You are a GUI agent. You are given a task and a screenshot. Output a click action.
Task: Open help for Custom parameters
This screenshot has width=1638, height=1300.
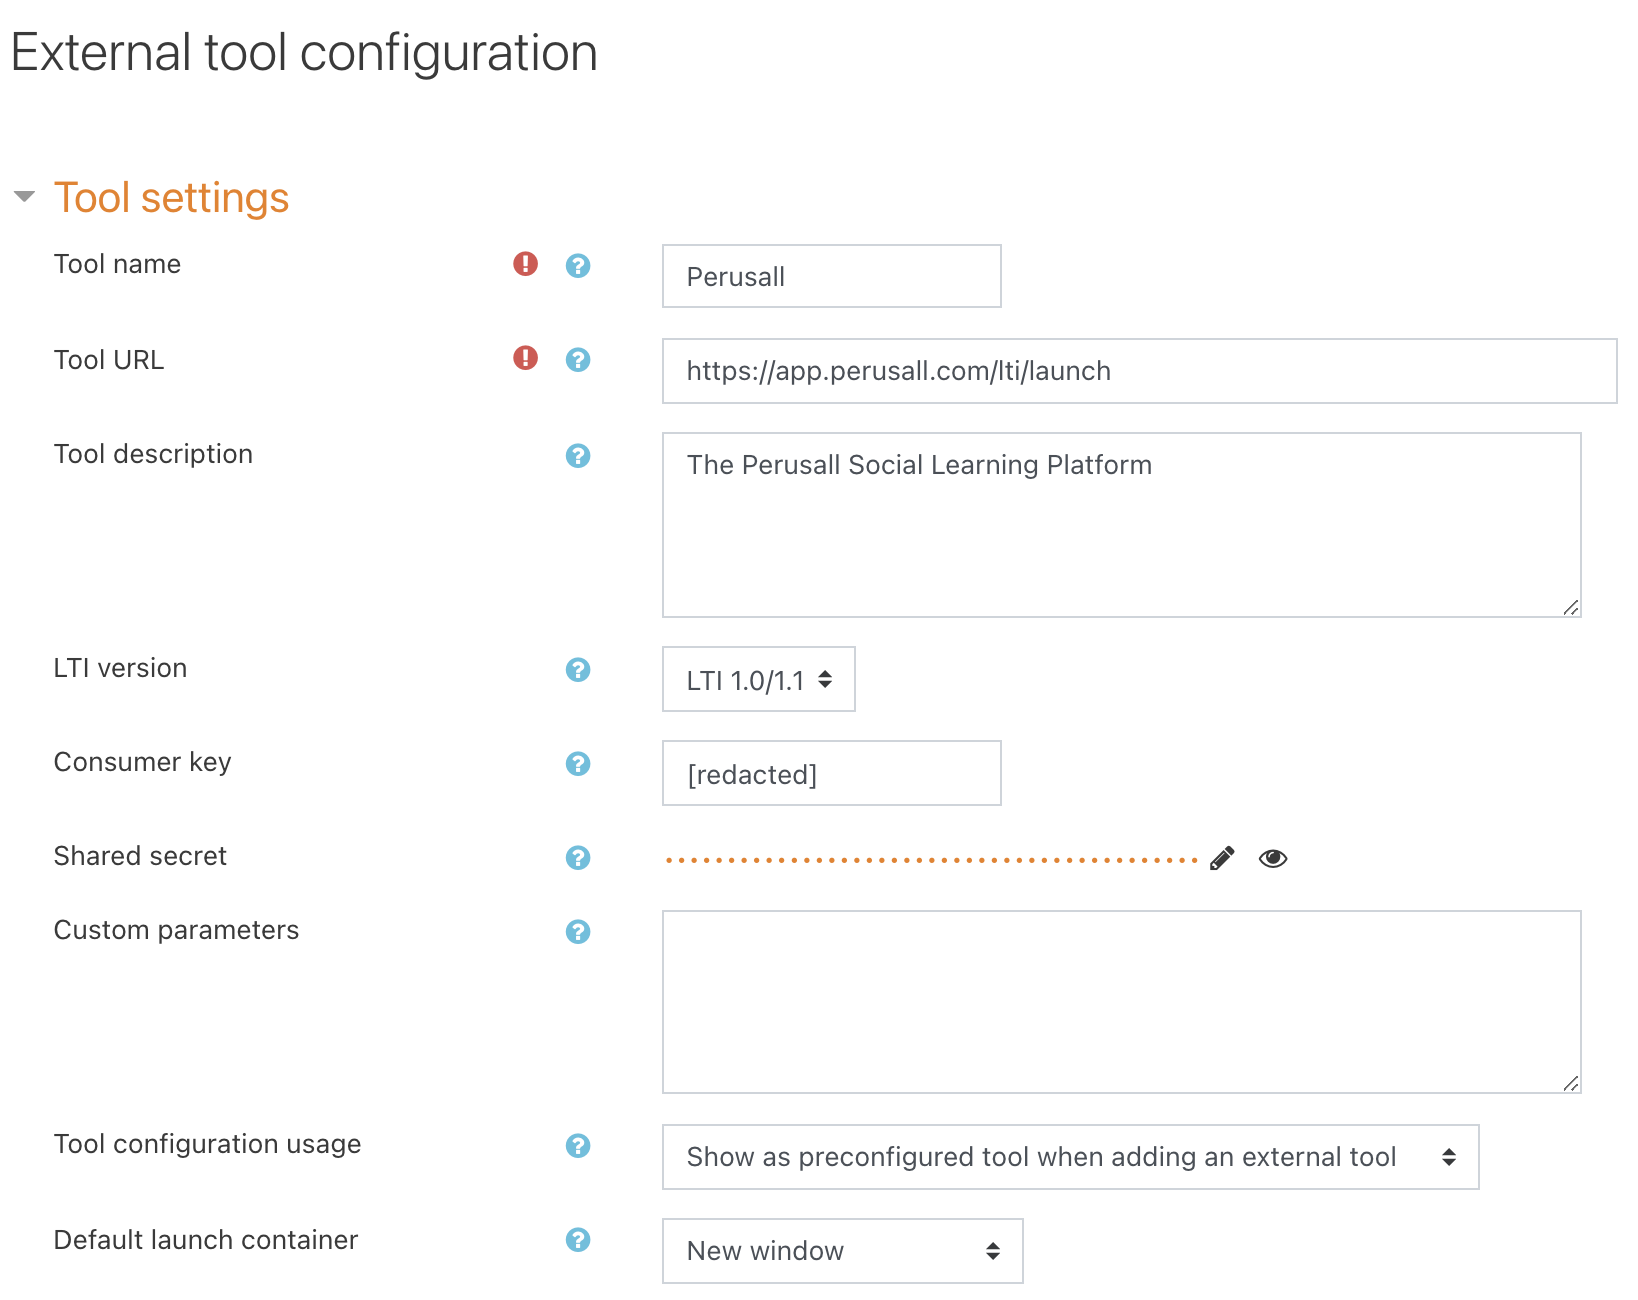[x=578, y=931]
